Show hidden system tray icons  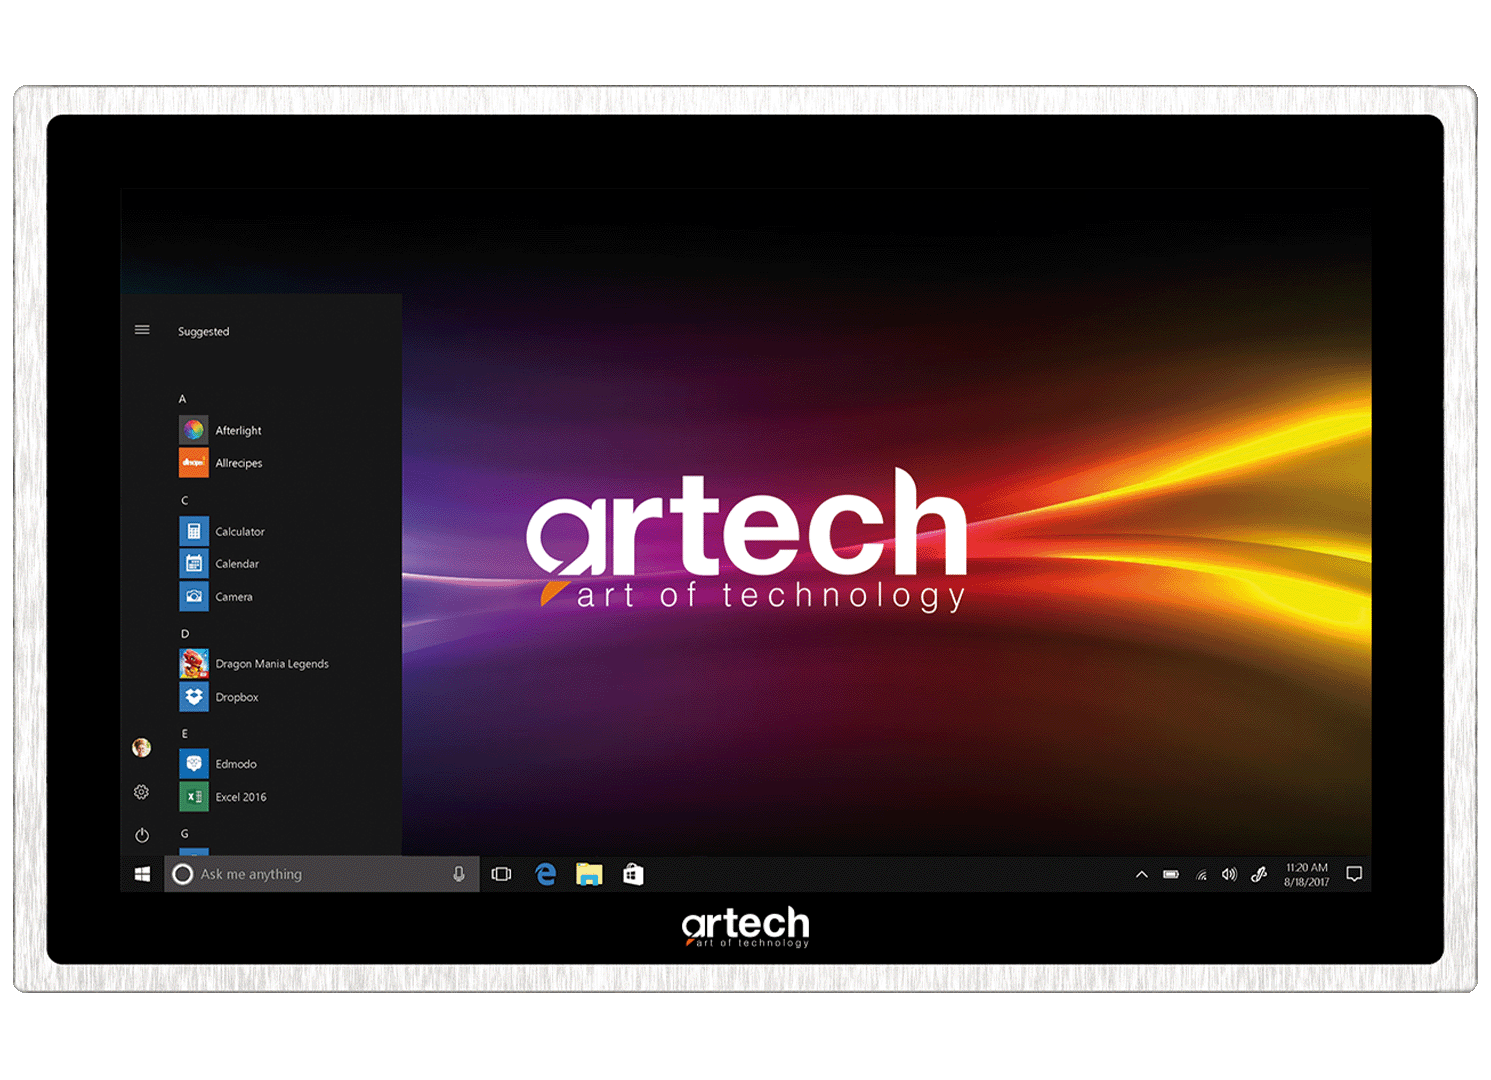coord(1141,875)
